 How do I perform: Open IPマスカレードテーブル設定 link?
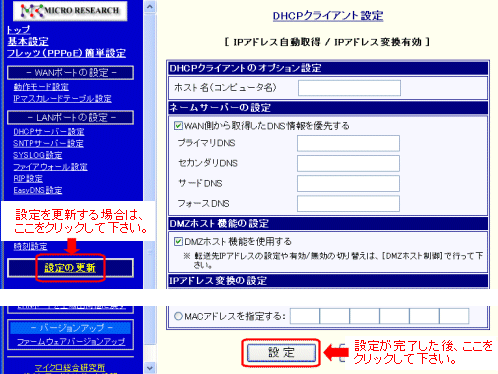62,98
